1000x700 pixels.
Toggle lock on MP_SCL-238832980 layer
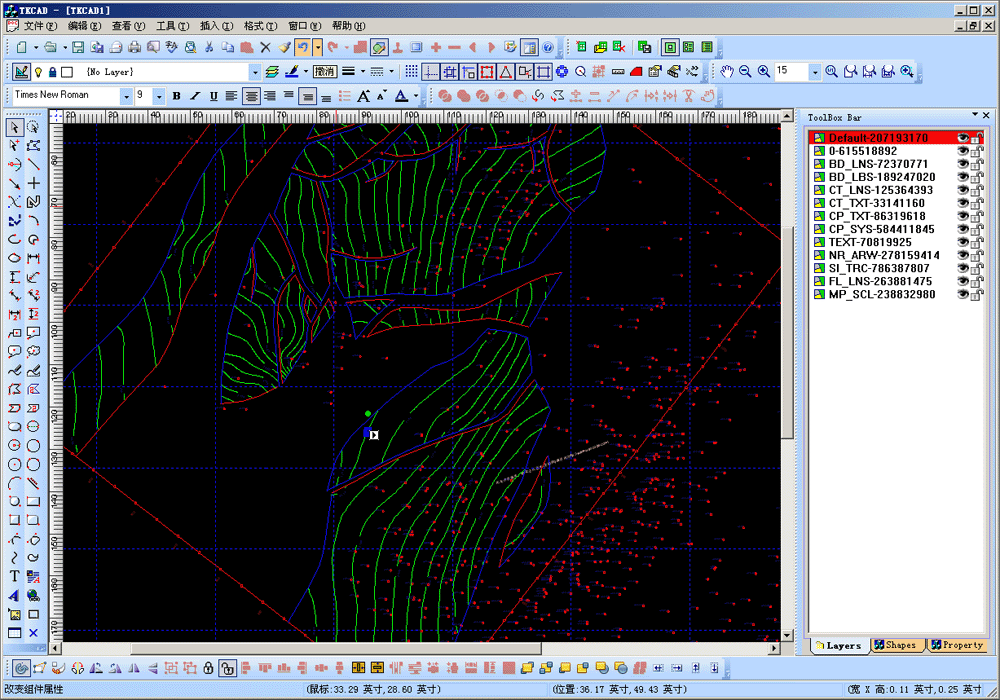(x=977, y=295)
